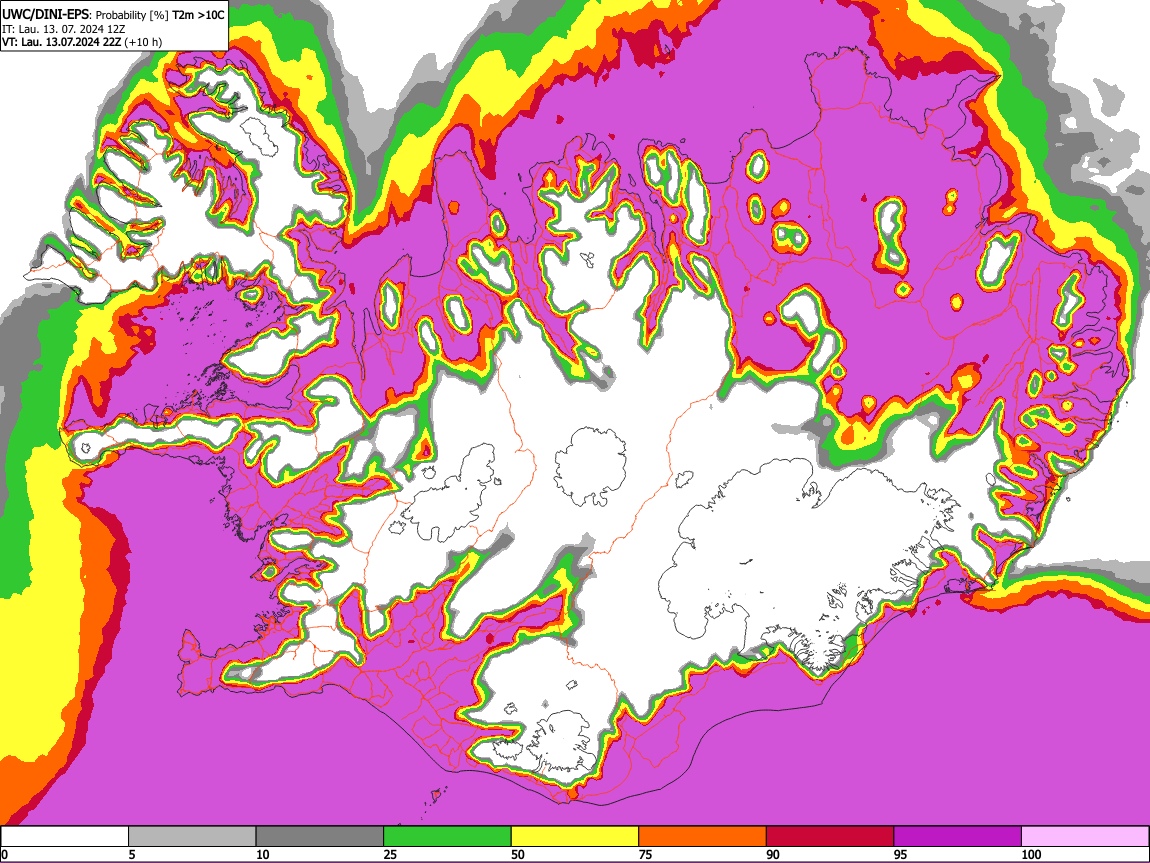Click the yellow 50–75% legend swatch

[x=575, y=836]
